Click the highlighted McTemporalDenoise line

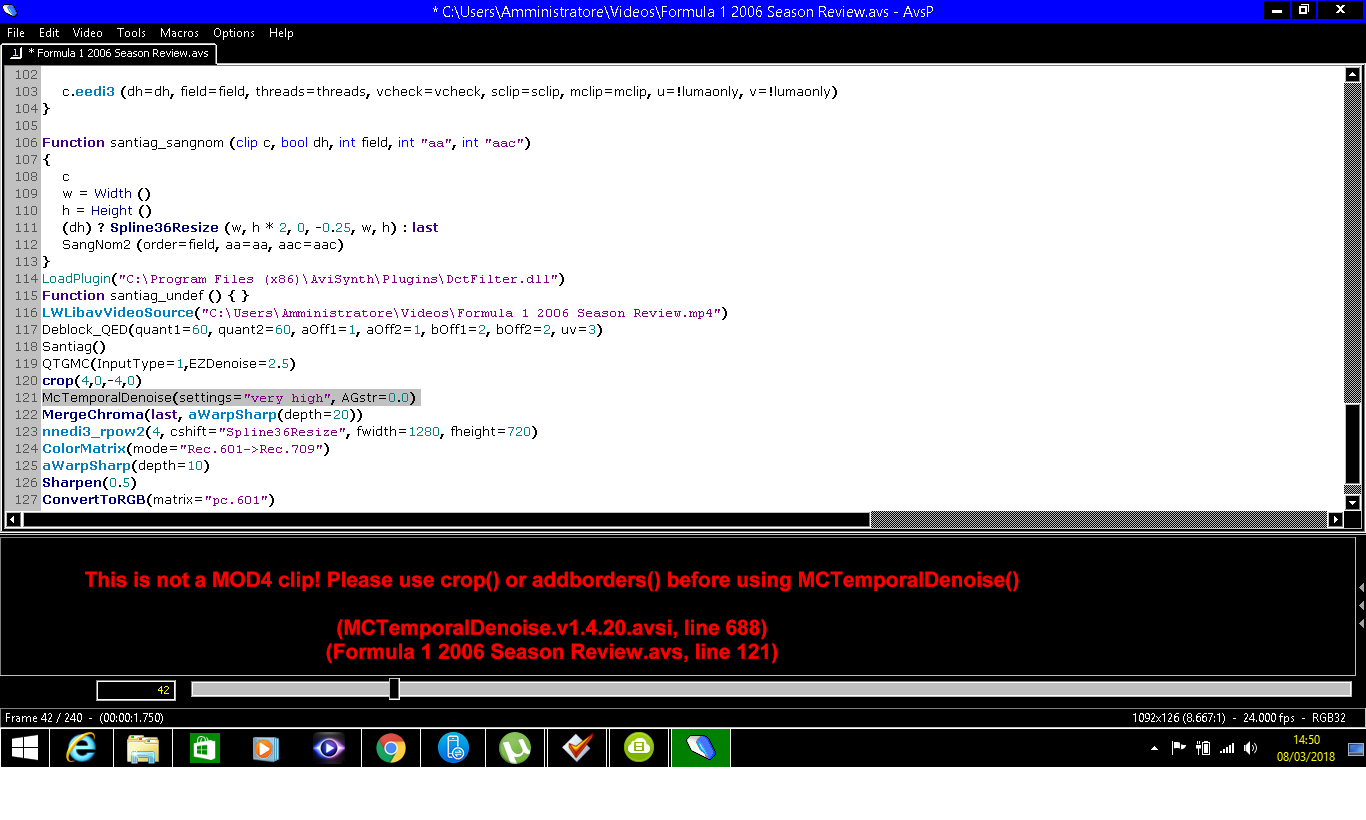tap(229, 398)
